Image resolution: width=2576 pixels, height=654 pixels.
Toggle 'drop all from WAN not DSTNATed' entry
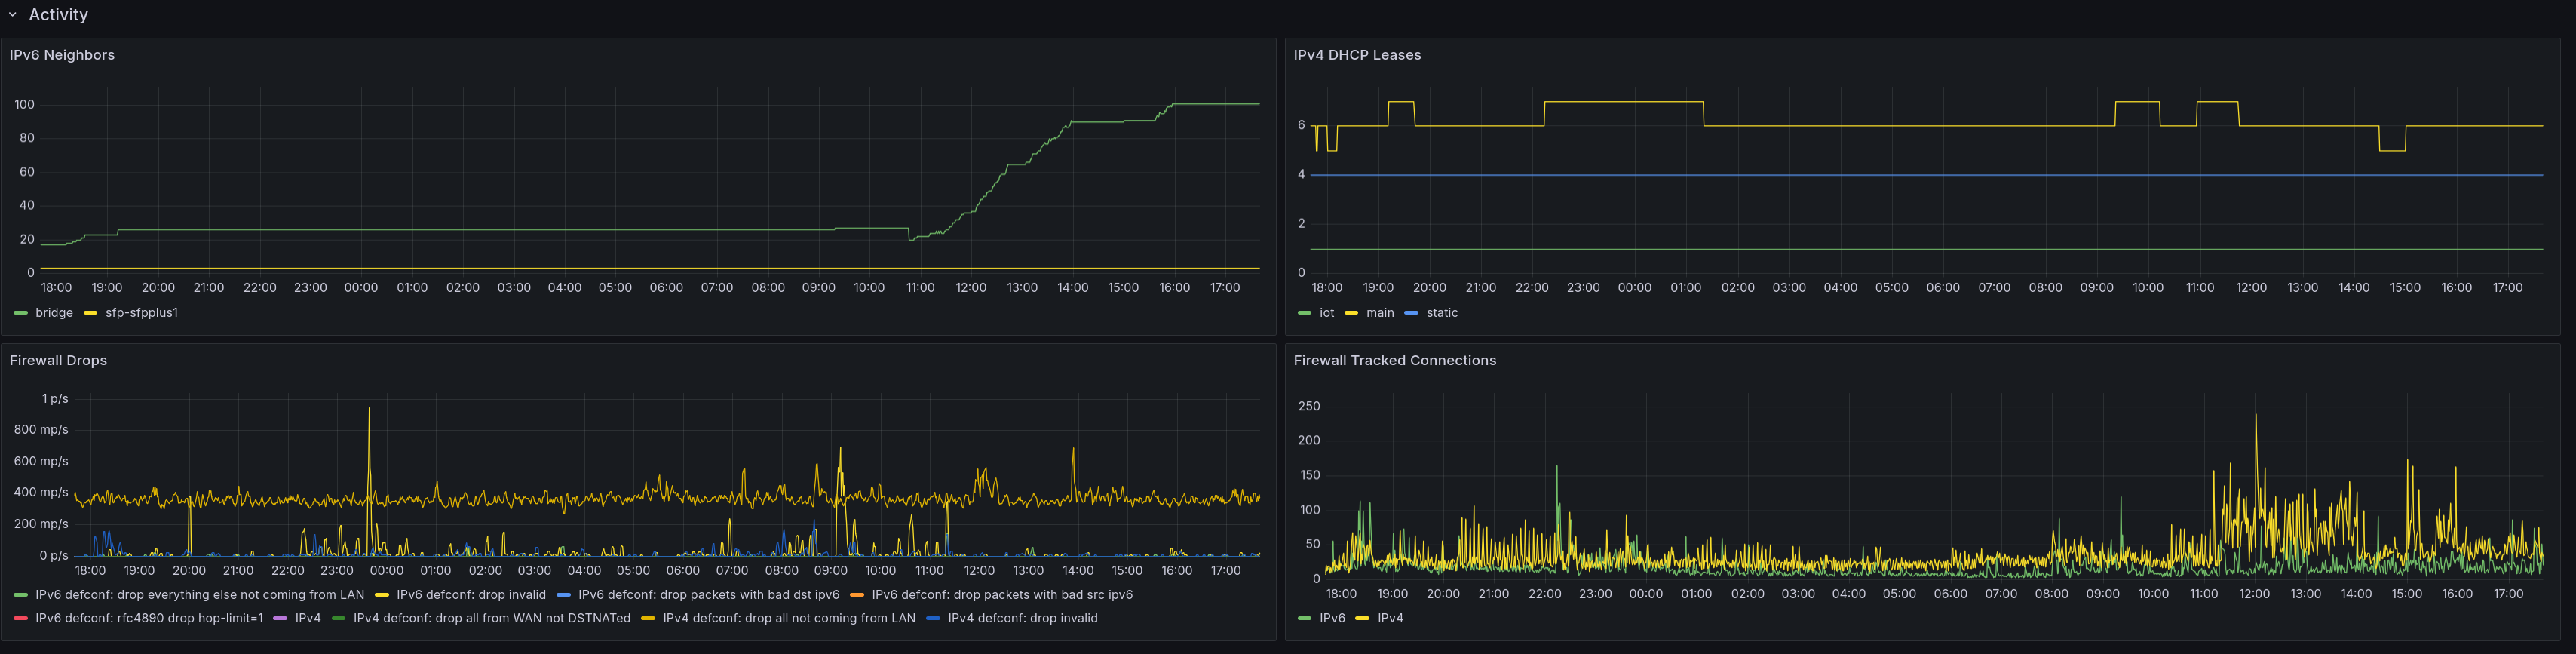(492, 618)
